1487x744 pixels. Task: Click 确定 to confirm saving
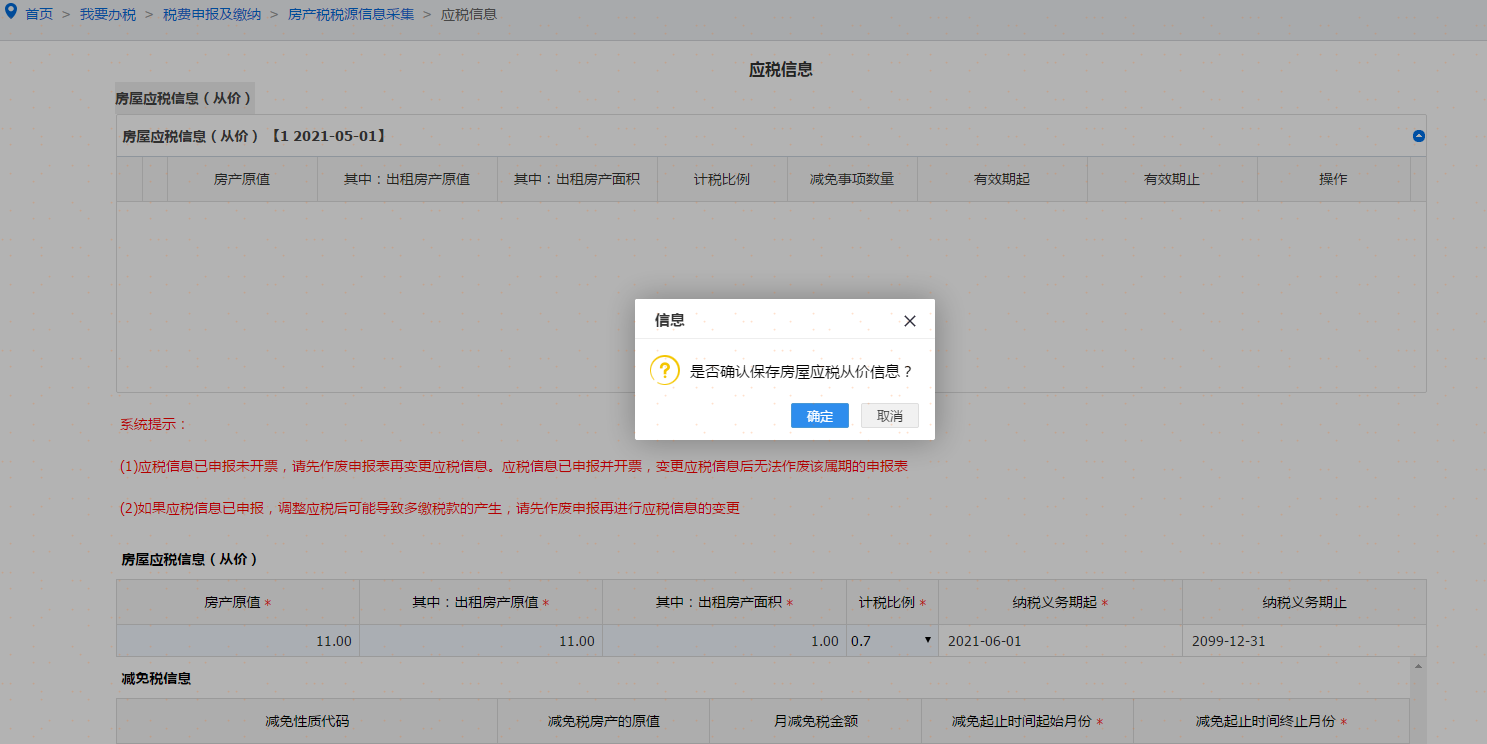[819, 416]
